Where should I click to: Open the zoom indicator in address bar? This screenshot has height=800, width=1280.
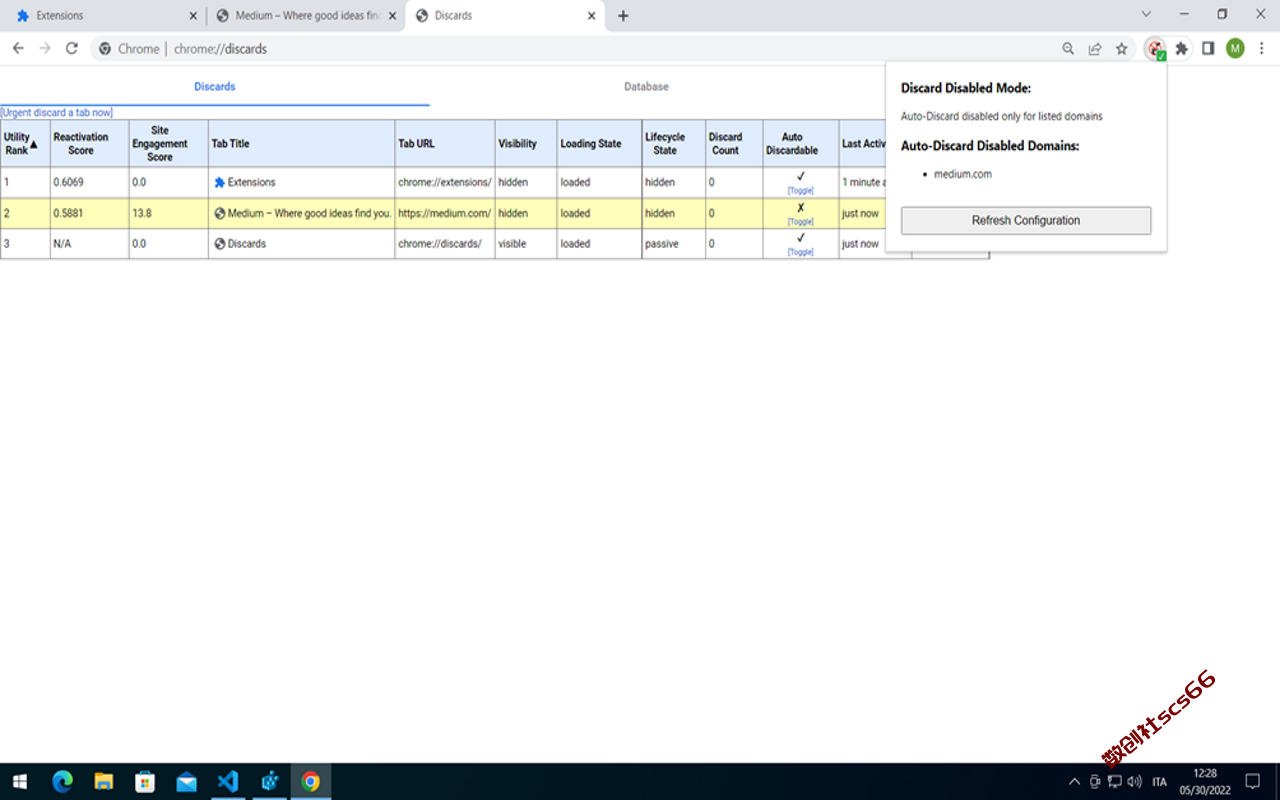(1068, 48)
